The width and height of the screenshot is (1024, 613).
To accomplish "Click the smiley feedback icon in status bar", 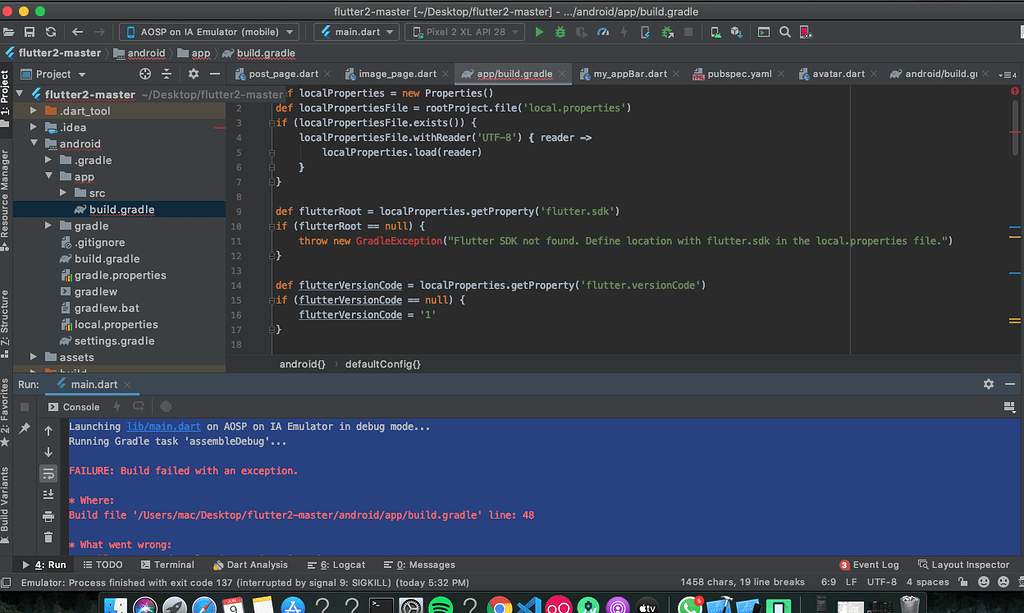I will [x=983, y=581].
